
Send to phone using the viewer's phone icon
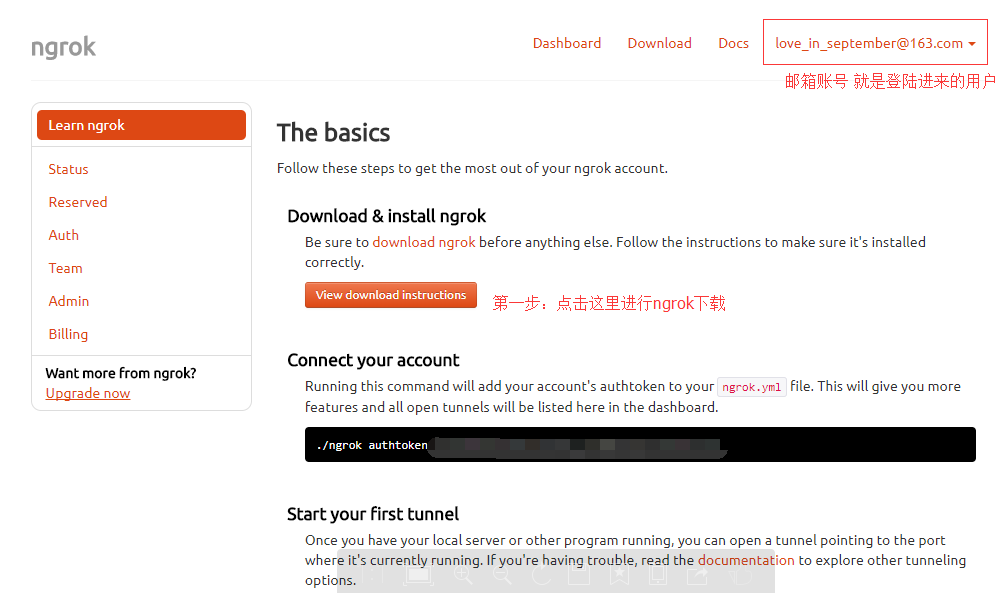[x=658, y=575]
